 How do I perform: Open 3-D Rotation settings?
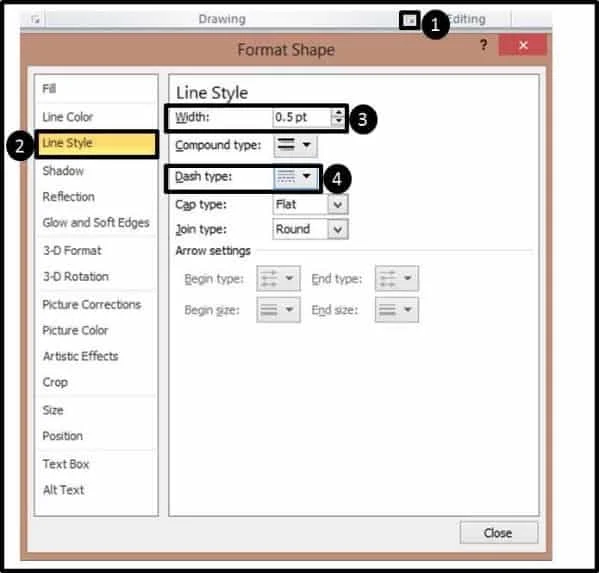tap(76, 277)
